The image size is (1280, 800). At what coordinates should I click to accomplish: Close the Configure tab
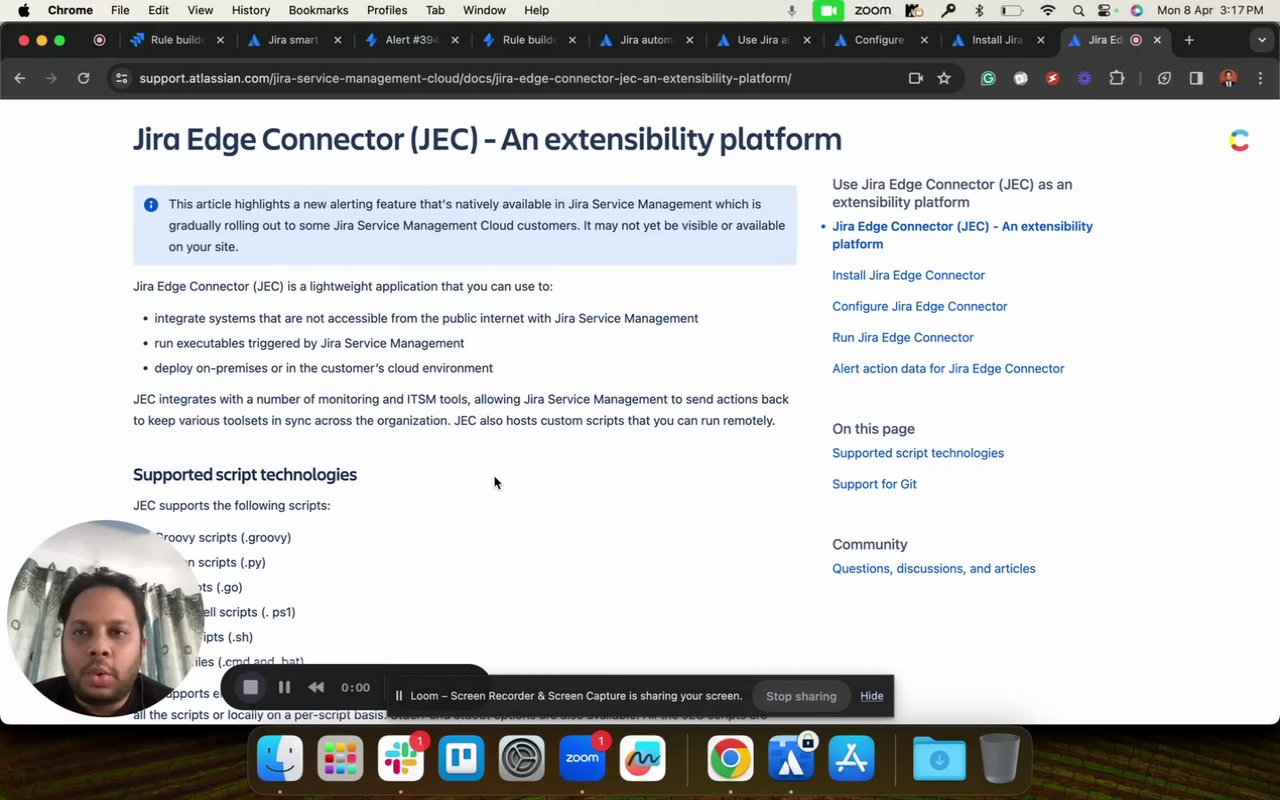tap(924, 40)
